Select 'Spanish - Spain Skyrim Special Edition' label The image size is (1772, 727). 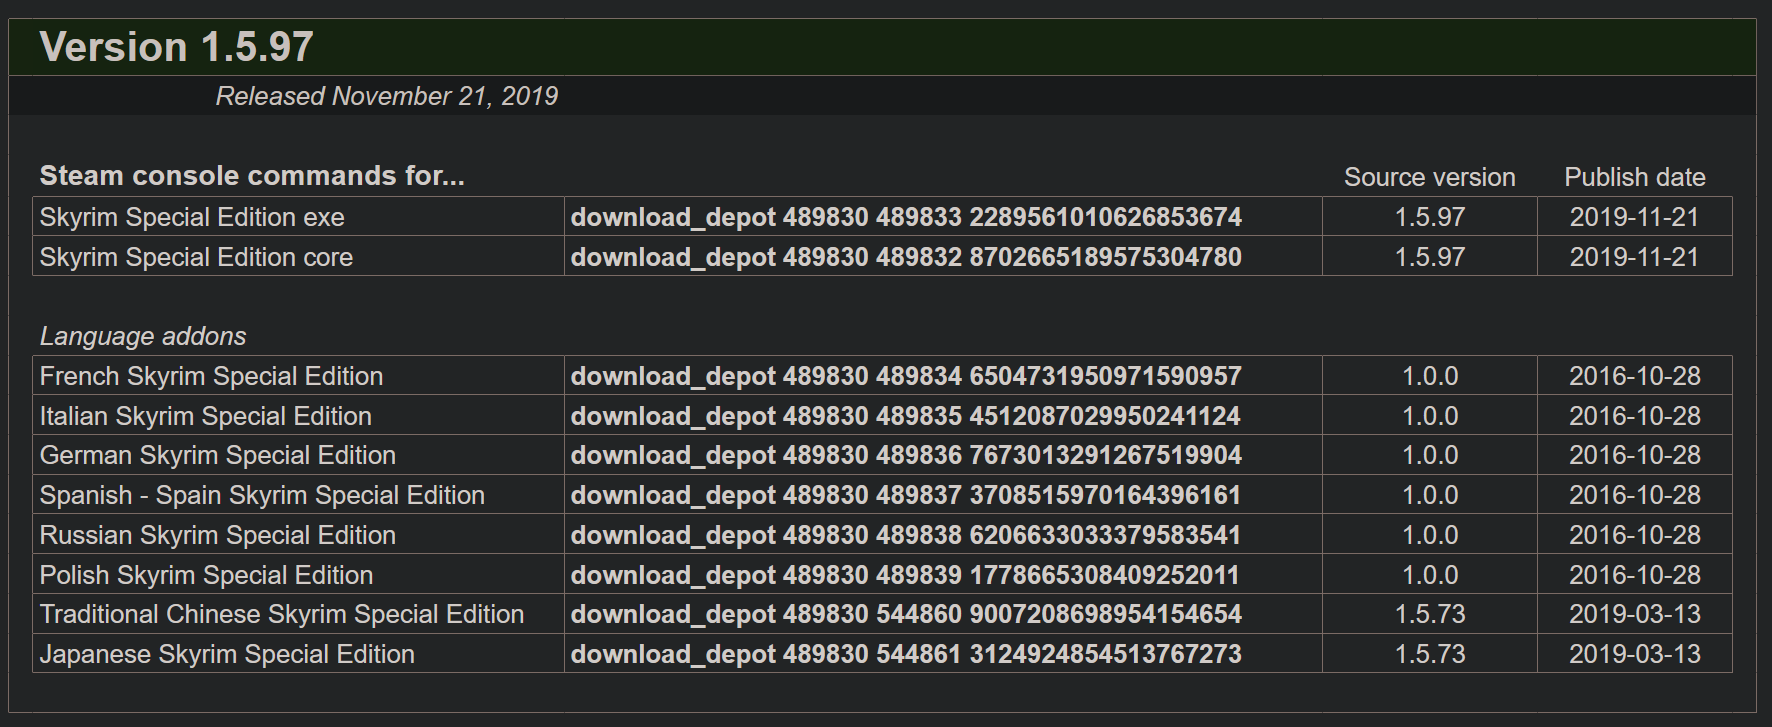[262, 495]
